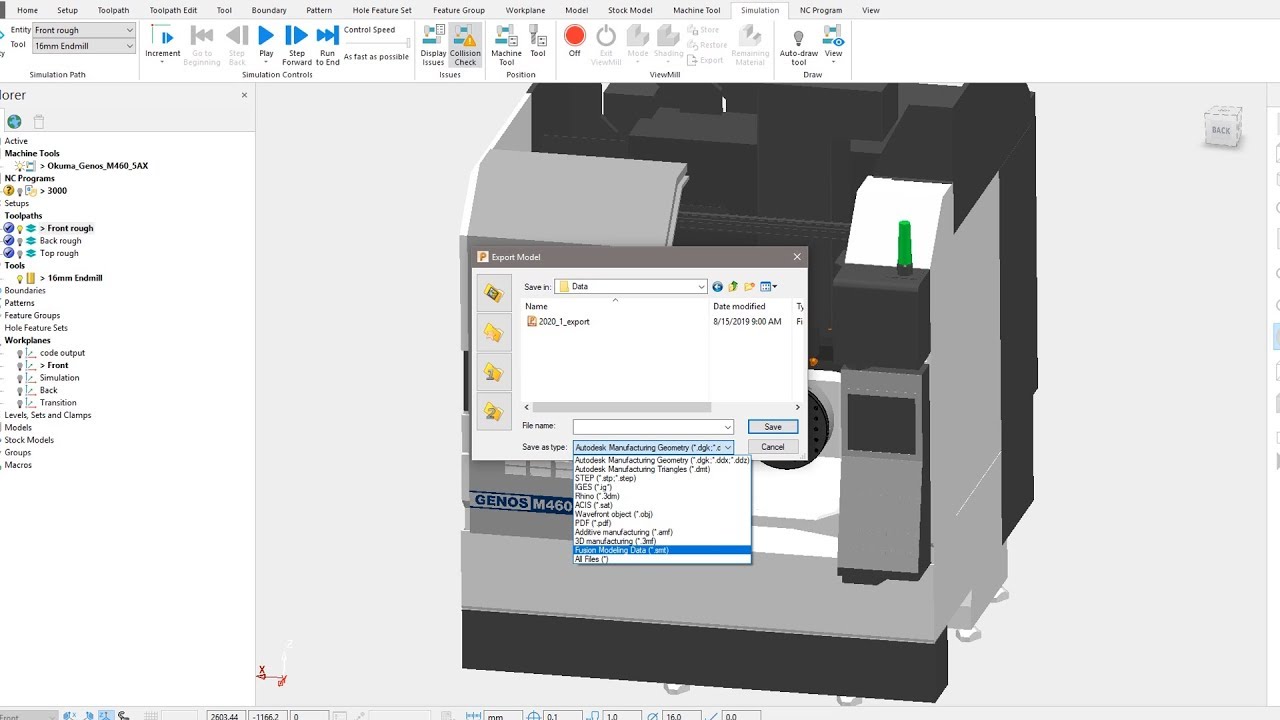
Task: Click the Back arrow in Export dialog
Action: [717, 287]
